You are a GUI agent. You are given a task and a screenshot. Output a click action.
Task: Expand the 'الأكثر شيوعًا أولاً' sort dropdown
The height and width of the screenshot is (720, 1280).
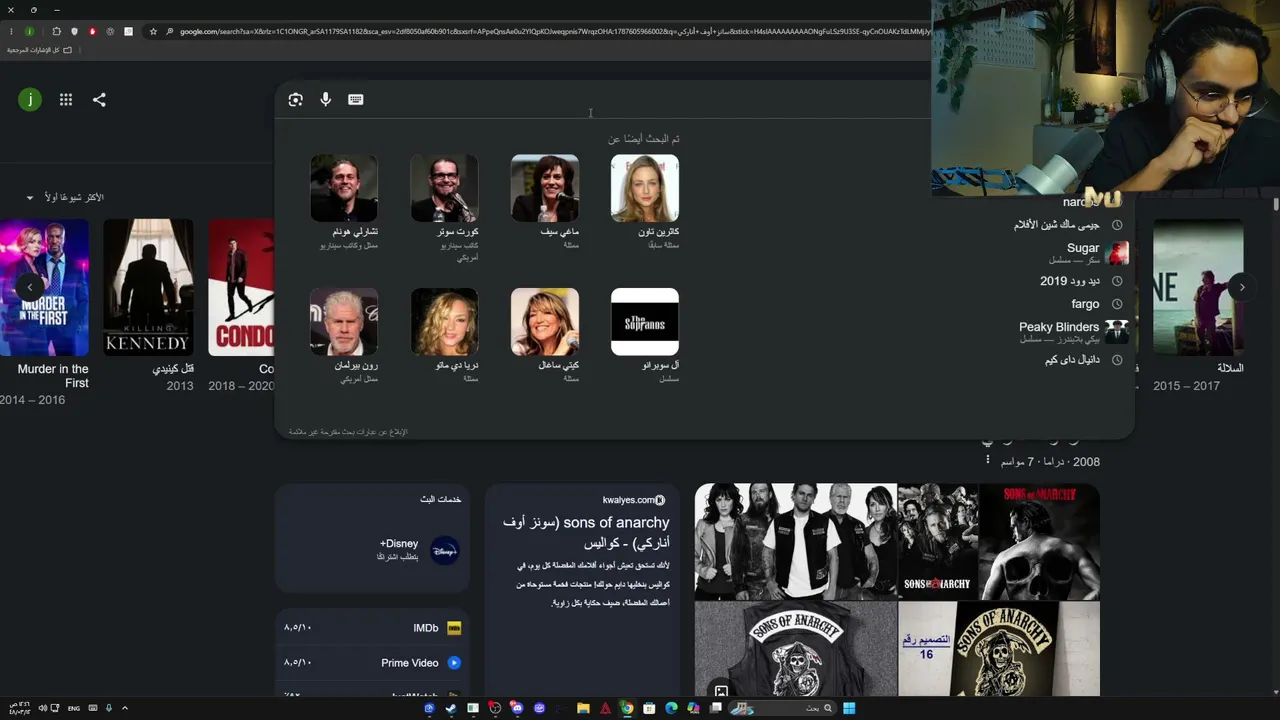pyautogui.click(x=65, y=198)
